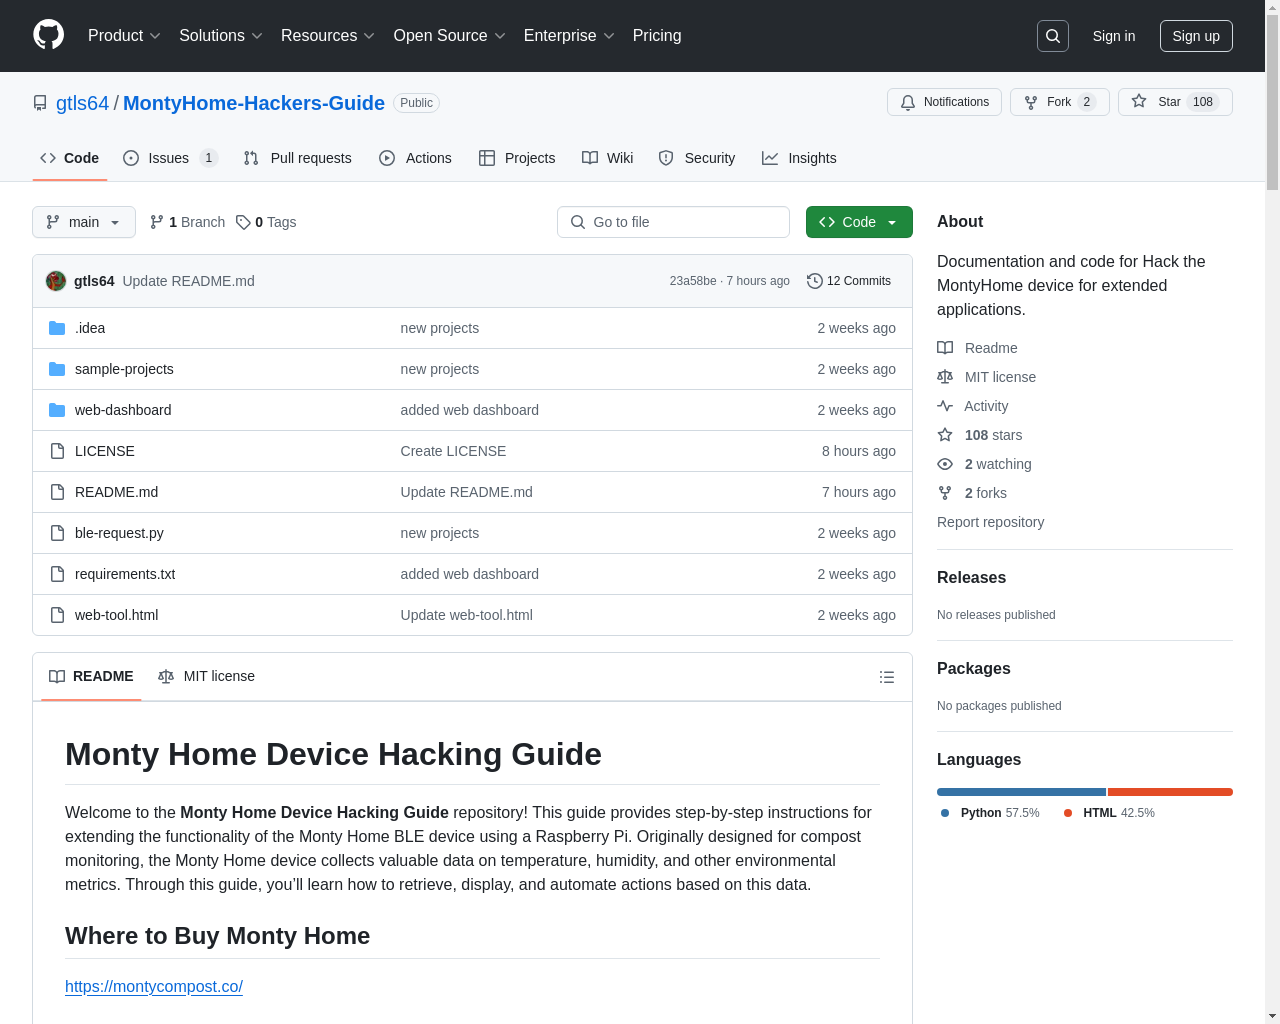Click the notifications bell icon
Screen dimensions: 1280x1024
pyautogui.click(x=908, y=102)
